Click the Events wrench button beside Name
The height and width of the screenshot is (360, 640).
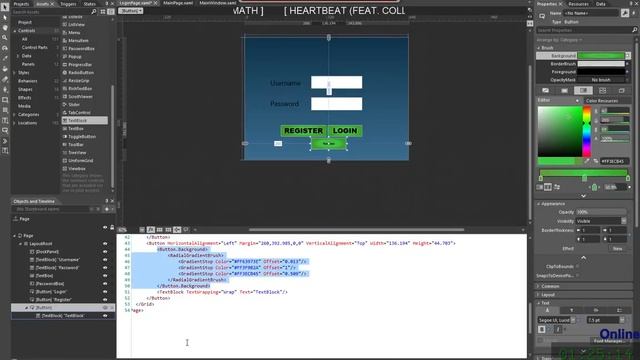624,13
